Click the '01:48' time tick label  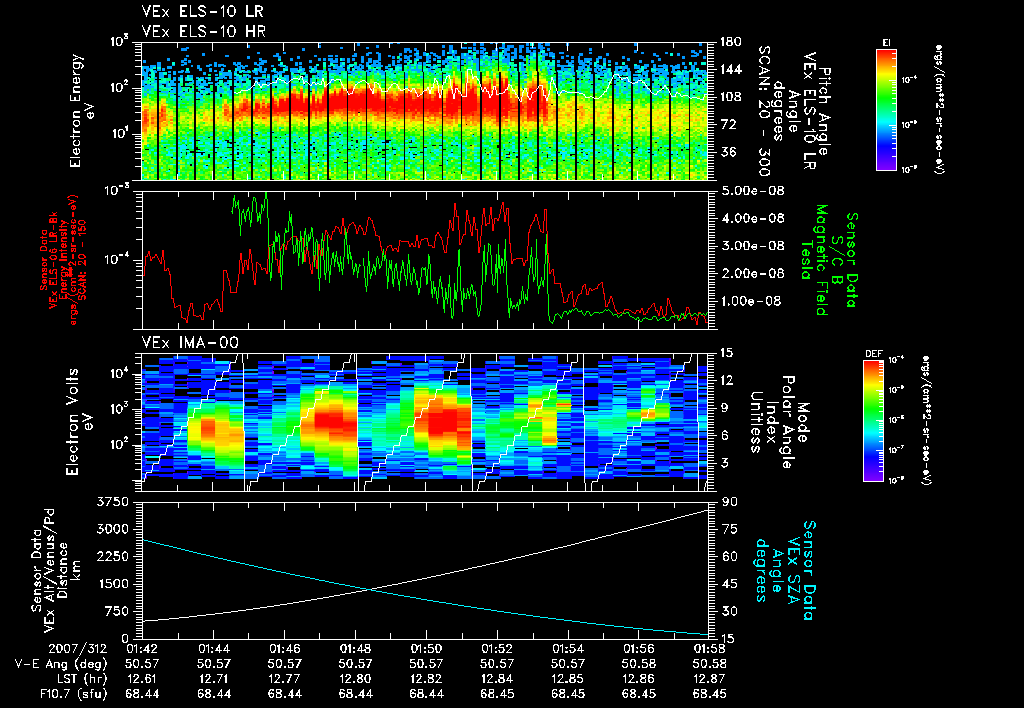coord(355,649)
